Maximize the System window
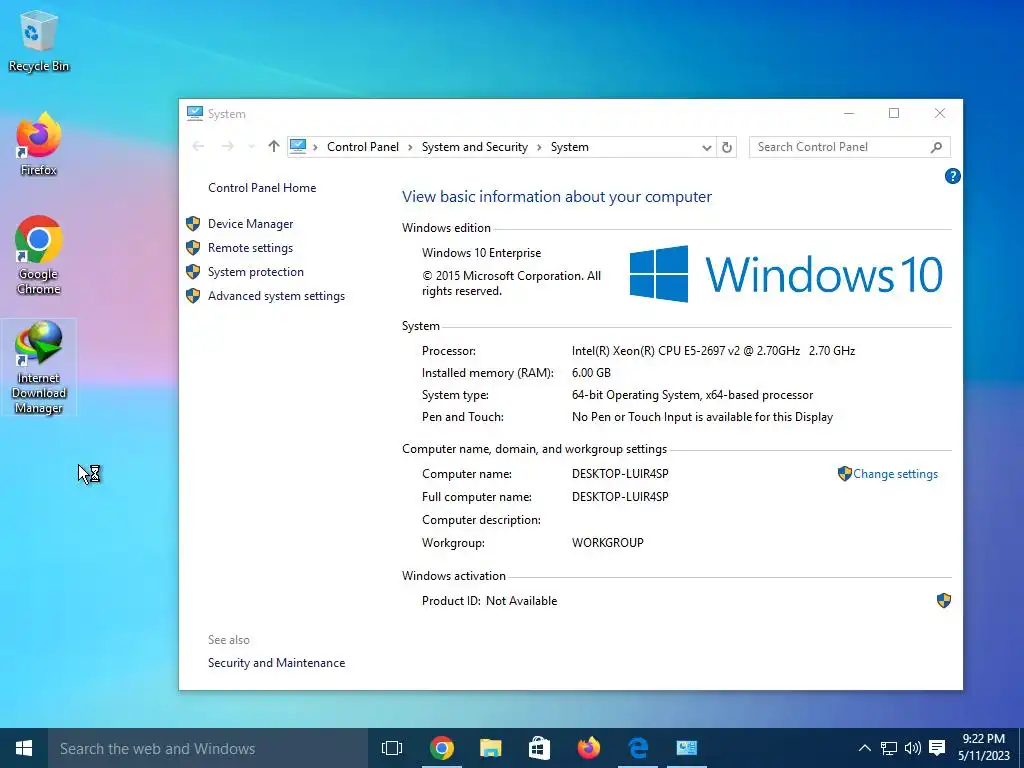The image size is (1024, 768). 894,114
